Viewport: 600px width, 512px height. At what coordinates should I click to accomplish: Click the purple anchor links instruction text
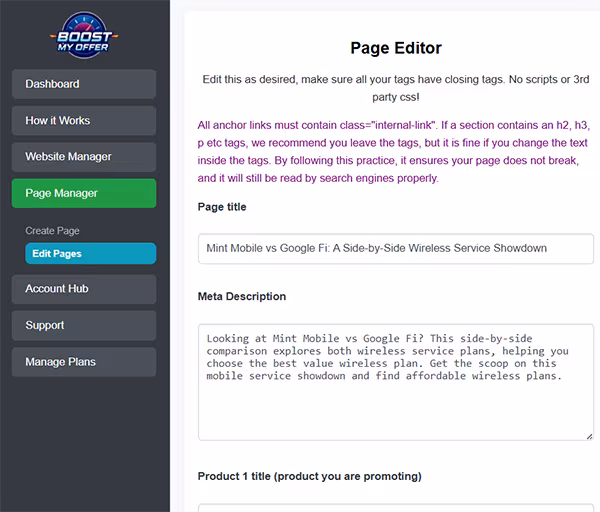pos(394,152)
